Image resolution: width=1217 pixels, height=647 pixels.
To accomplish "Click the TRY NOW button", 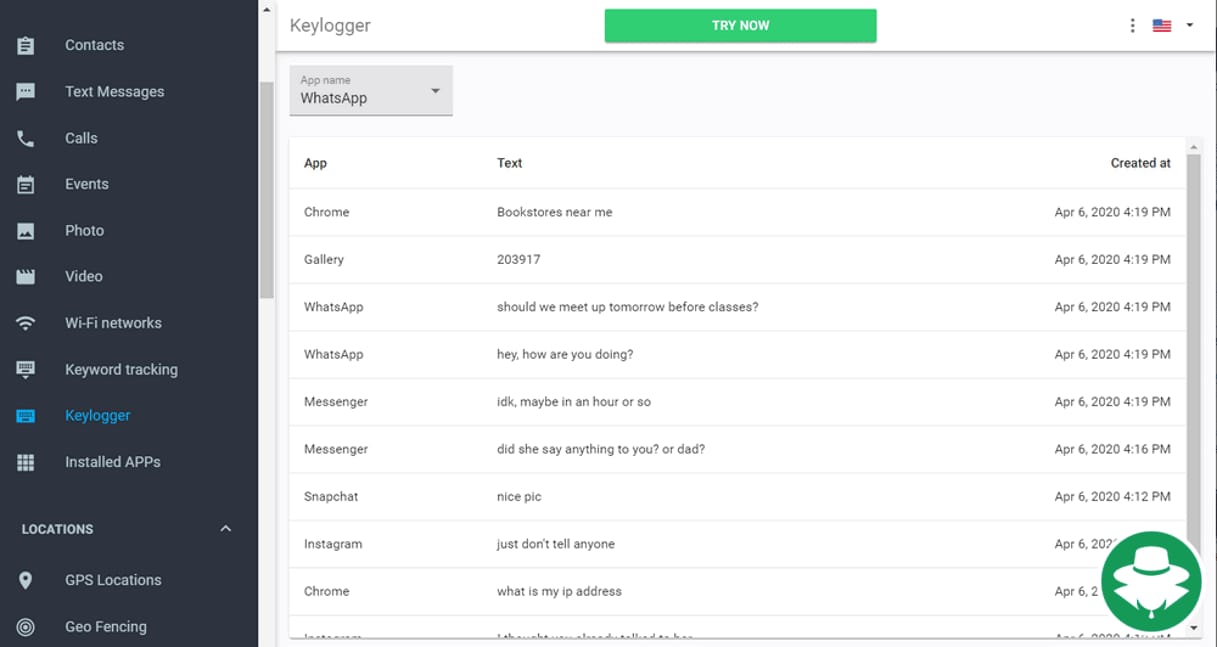I will coord(740,25).
